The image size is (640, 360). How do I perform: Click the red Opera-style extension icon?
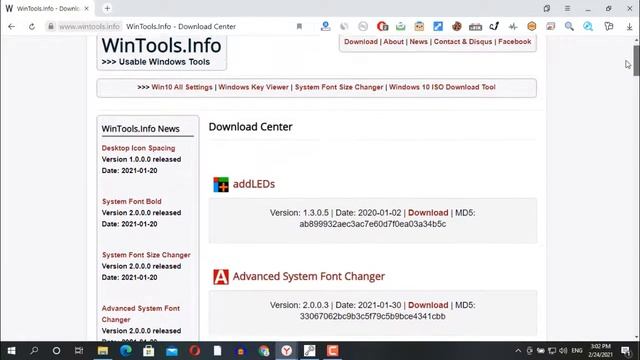tap(382, 27)
